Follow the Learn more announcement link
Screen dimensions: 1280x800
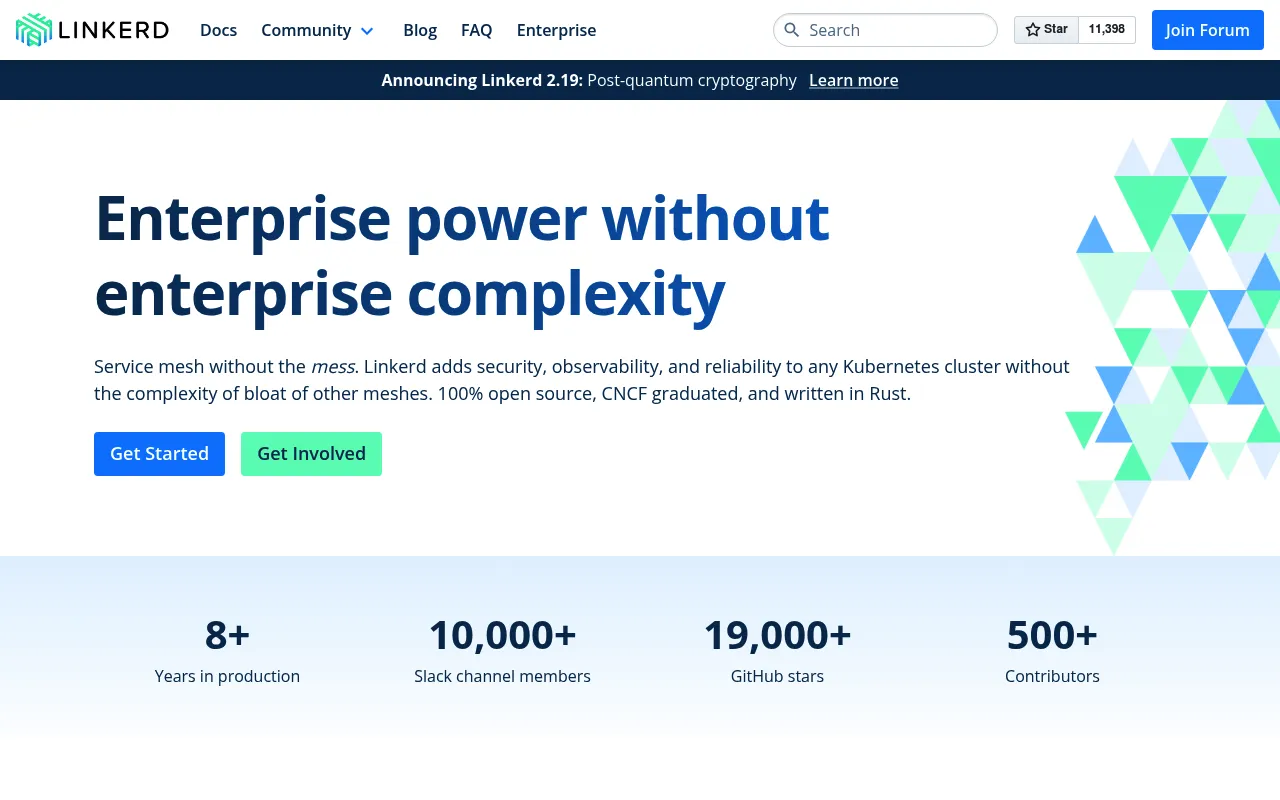[x=853, y=80]
